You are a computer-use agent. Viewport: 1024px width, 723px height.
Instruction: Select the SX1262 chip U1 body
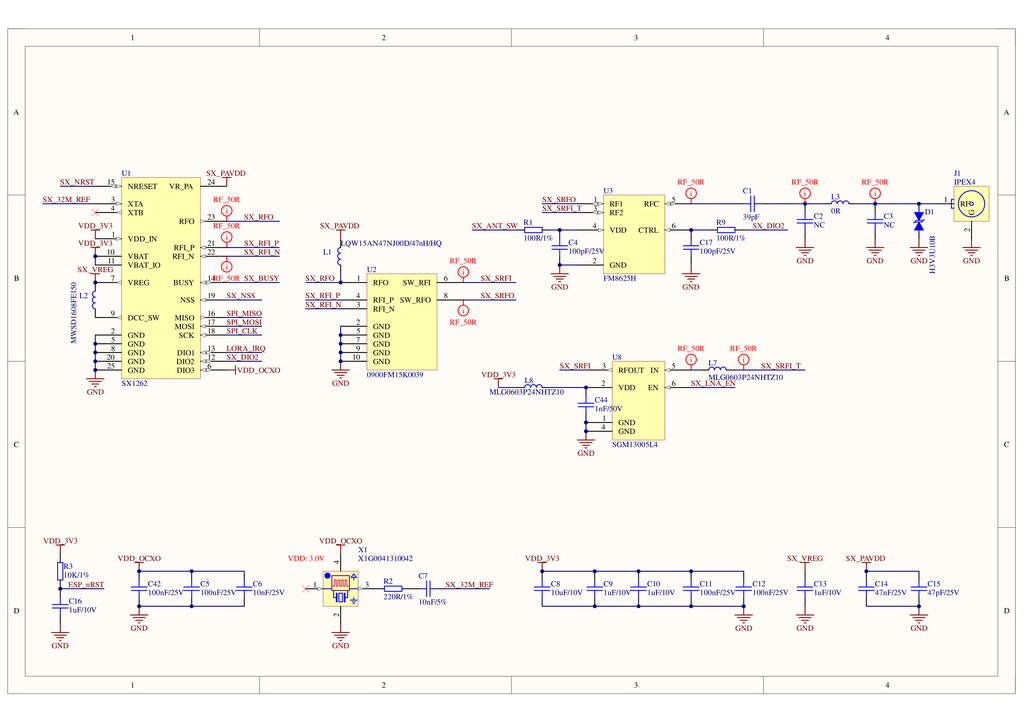pos(160,278)
